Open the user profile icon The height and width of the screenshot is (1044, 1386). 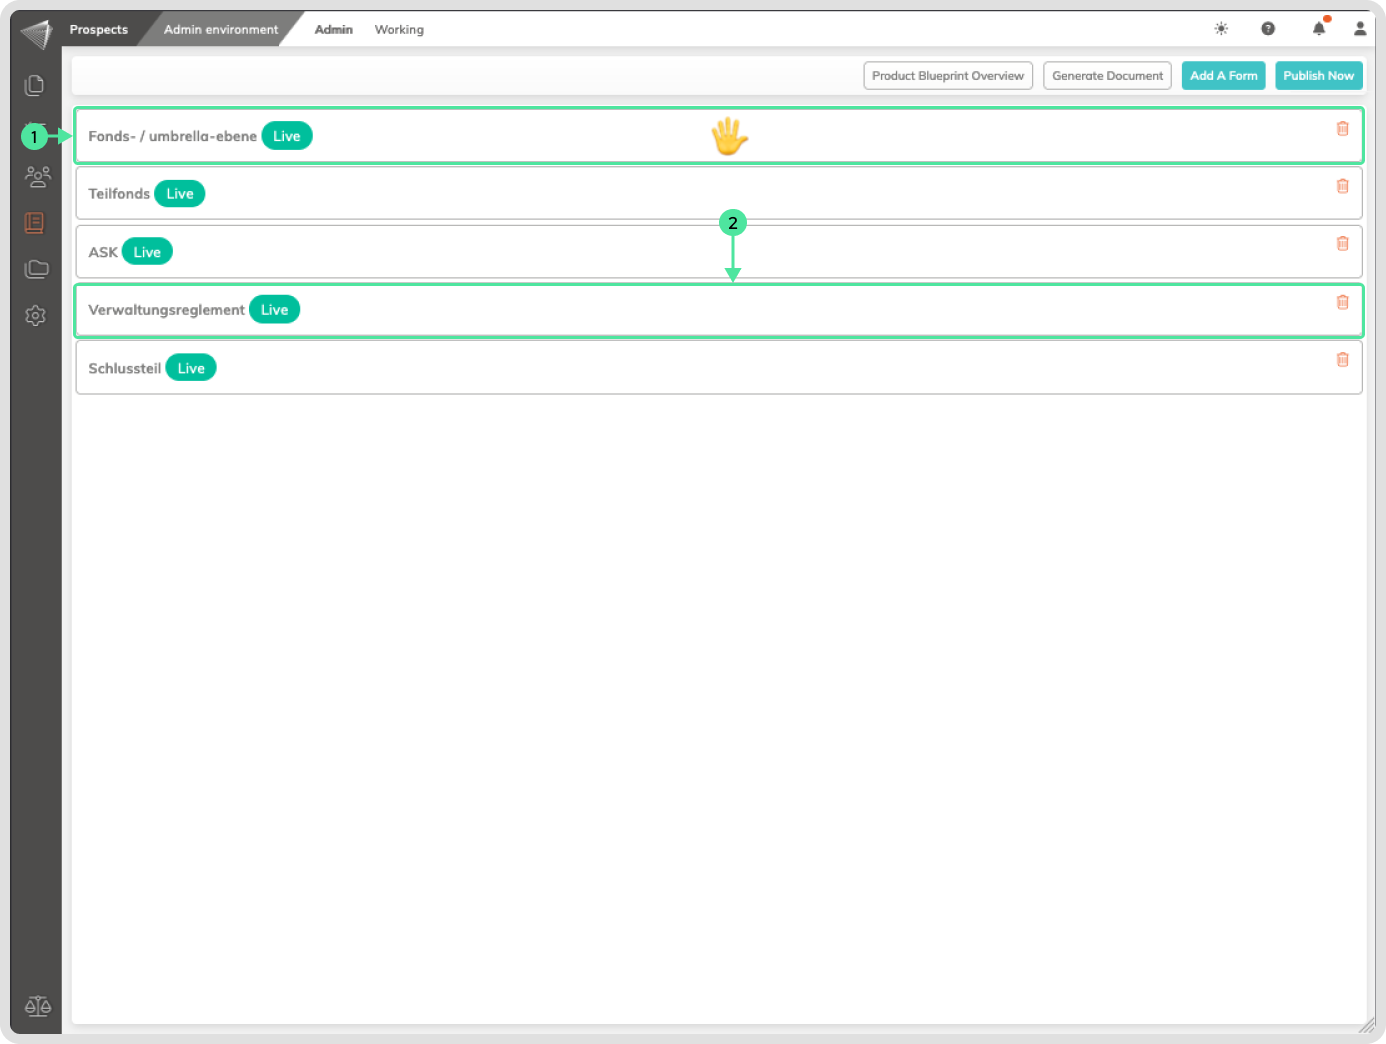pos(1360,29)
